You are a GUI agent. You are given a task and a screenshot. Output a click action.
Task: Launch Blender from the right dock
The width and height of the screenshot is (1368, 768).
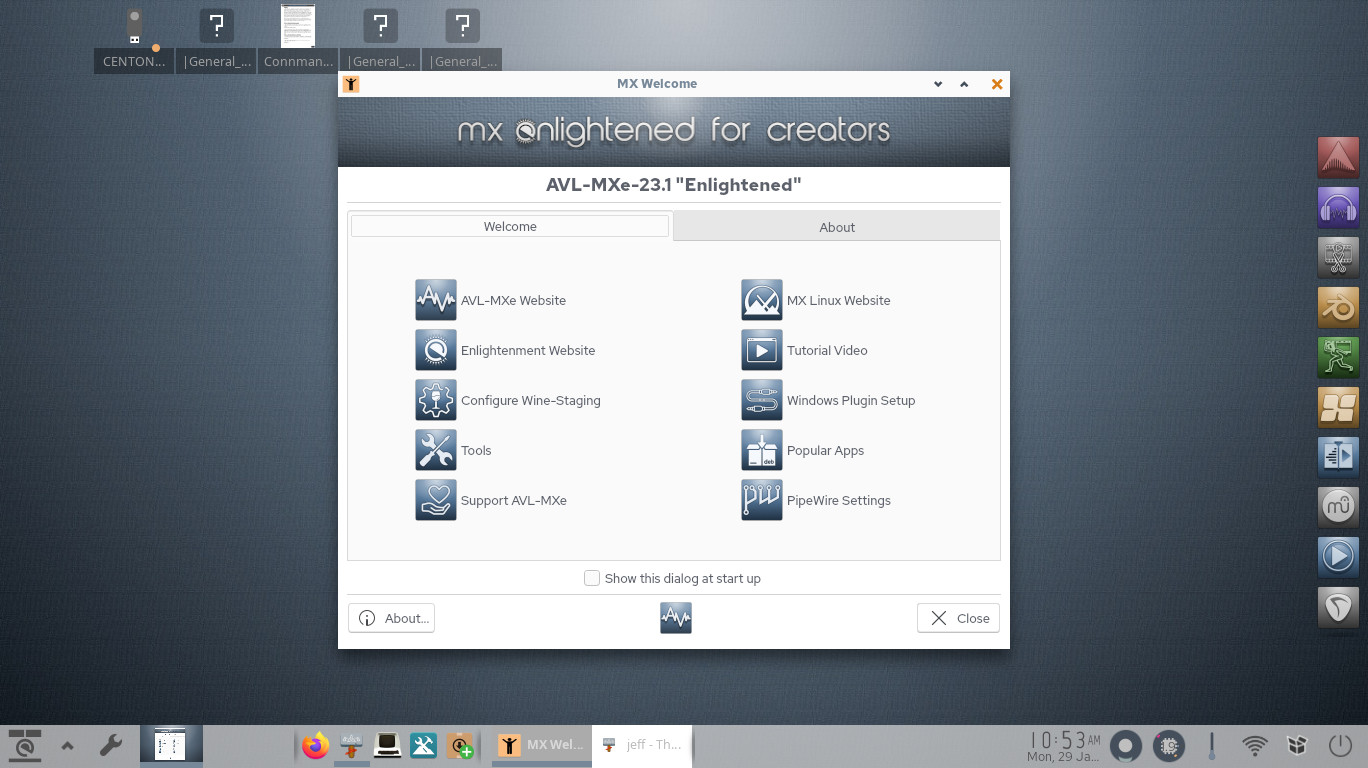coord(1338,308)
